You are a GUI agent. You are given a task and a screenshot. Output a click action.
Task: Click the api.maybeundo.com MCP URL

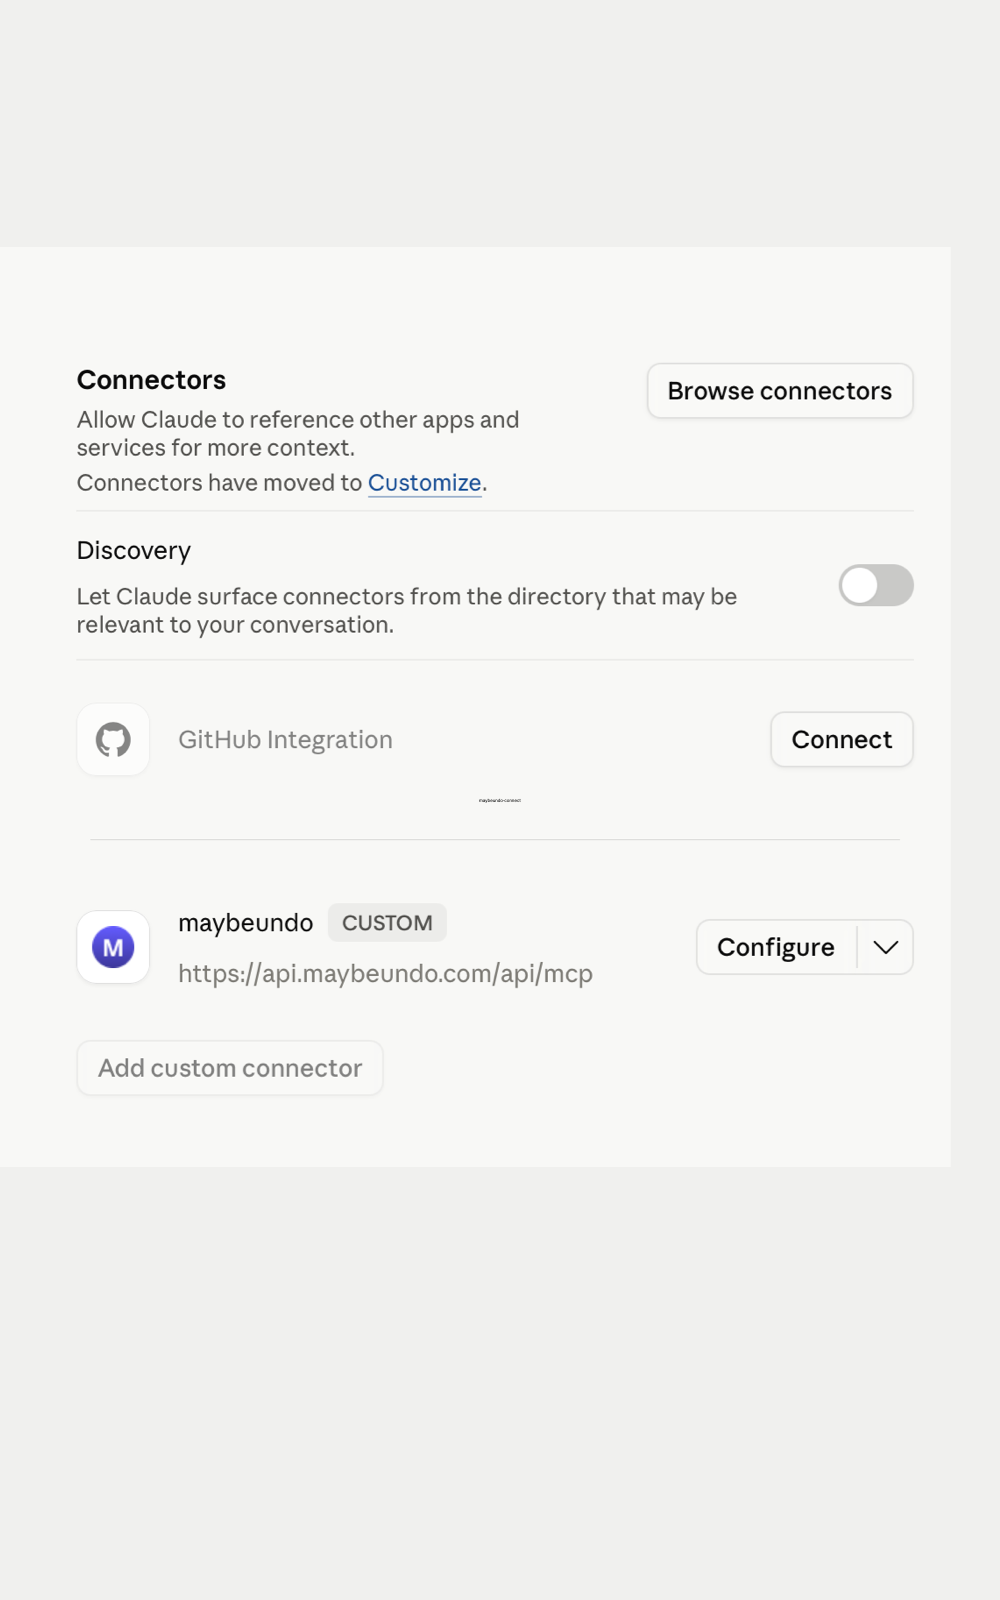[386, 973]
